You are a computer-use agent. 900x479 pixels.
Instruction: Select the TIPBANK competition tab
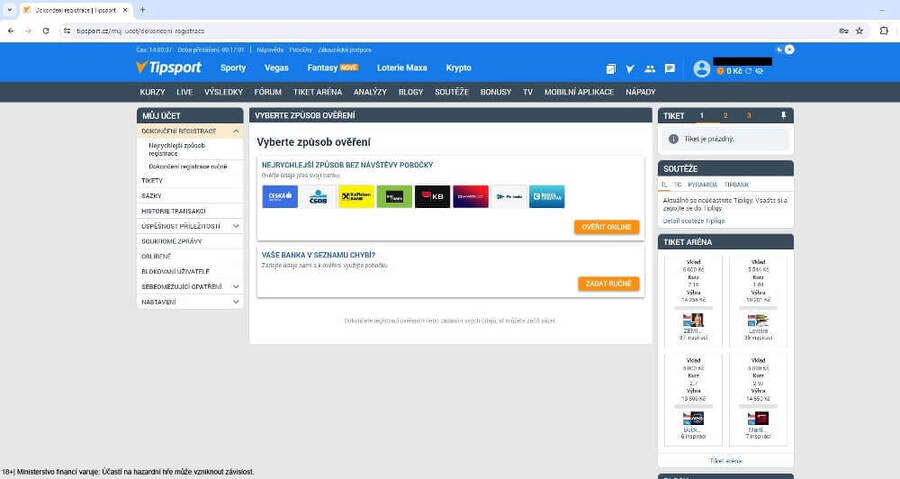(x=736, y=185)
